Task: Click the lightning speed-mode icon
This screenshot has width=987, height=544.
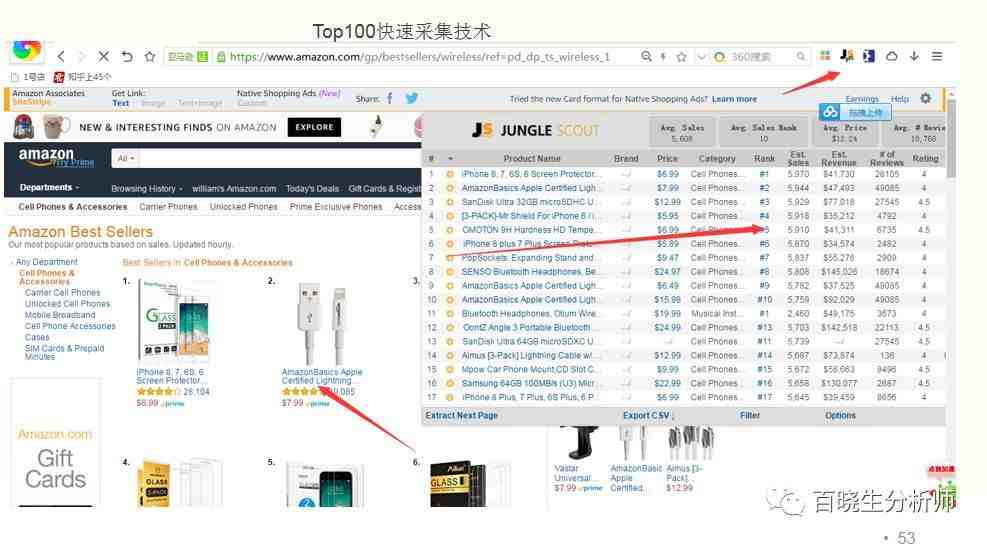Action: (663, 57)
